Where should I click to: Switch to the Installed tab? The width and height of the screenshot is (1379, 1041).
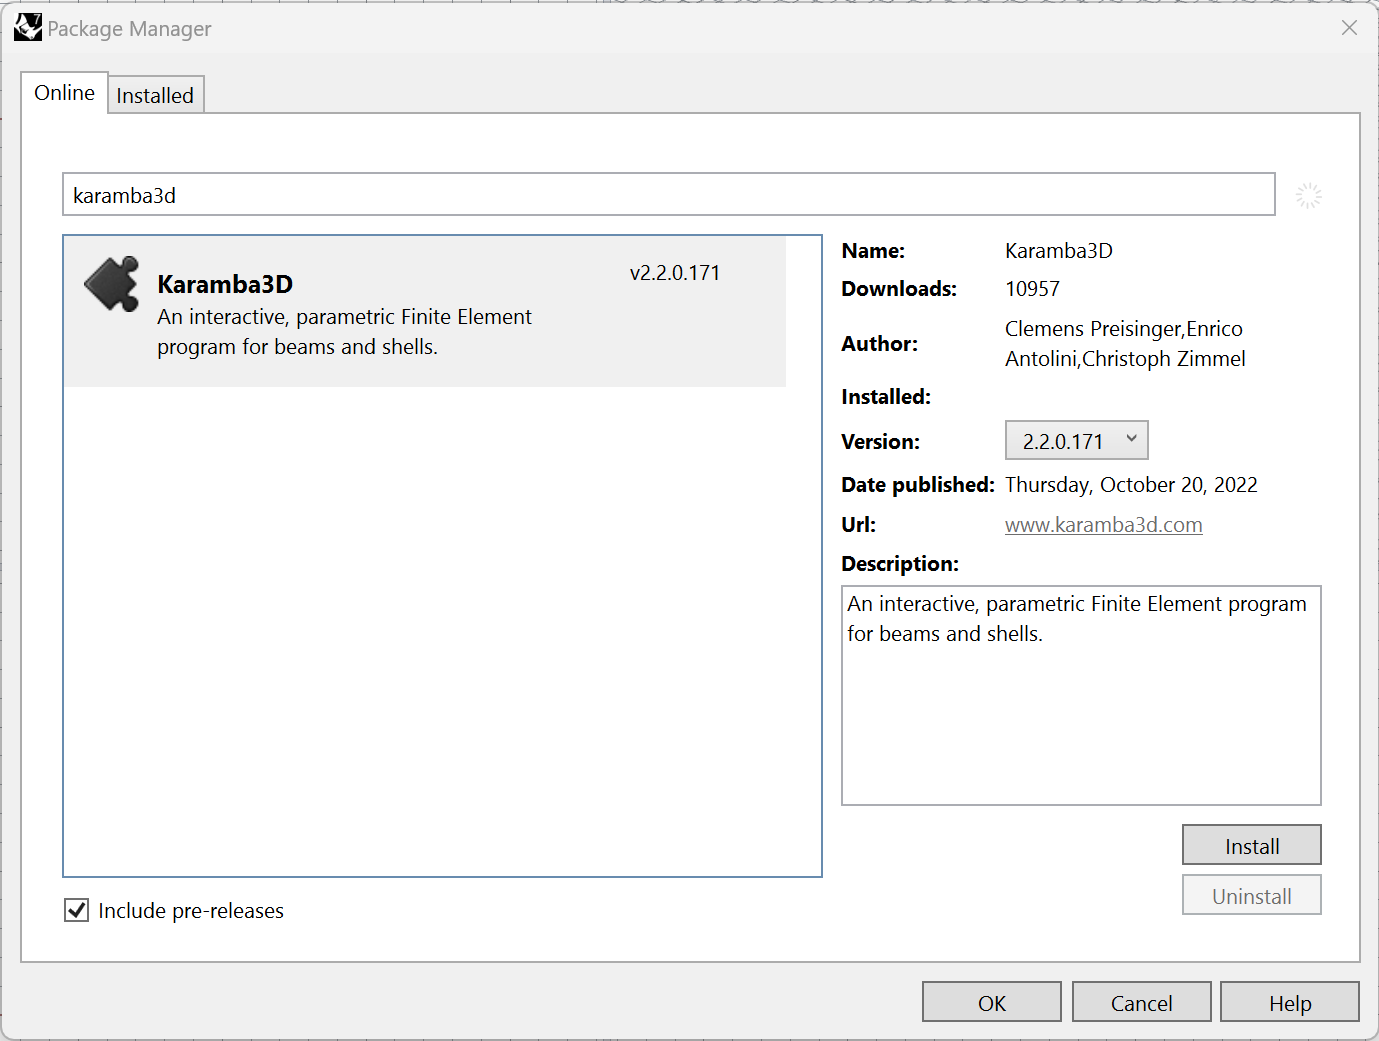point(155,96)
